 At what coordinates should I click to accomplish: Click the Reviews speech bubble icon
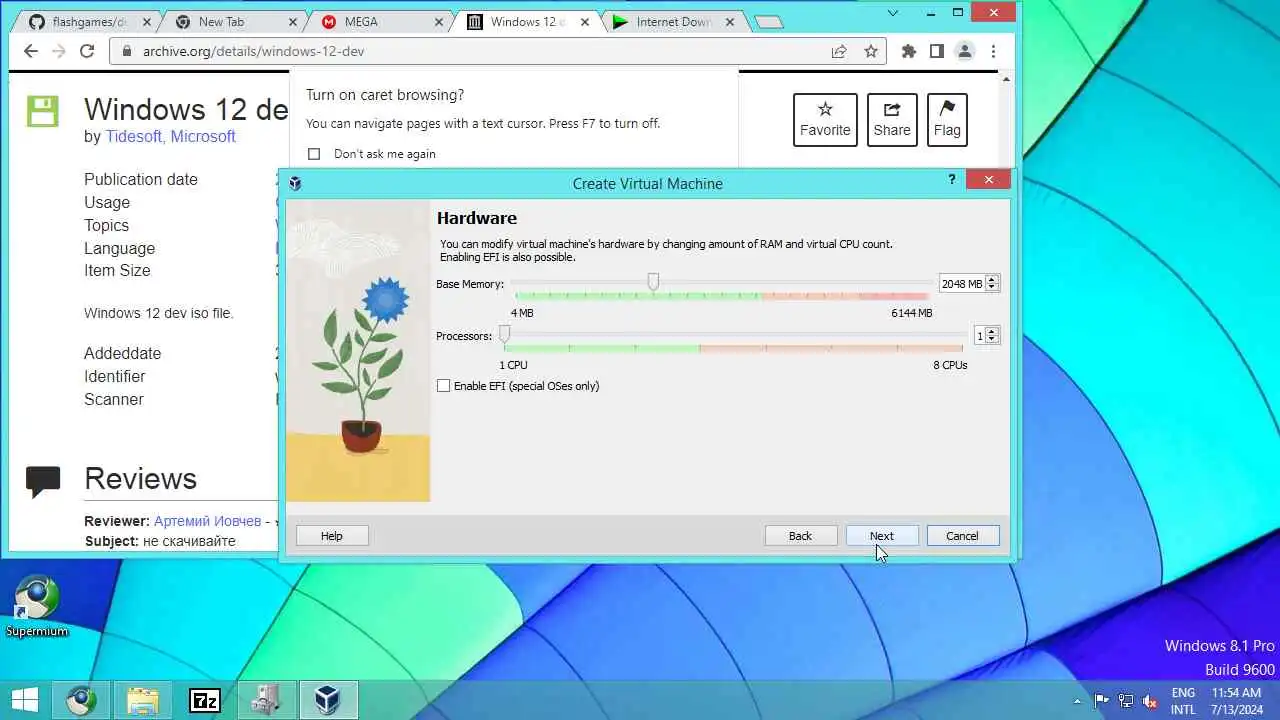pos(43,481)
